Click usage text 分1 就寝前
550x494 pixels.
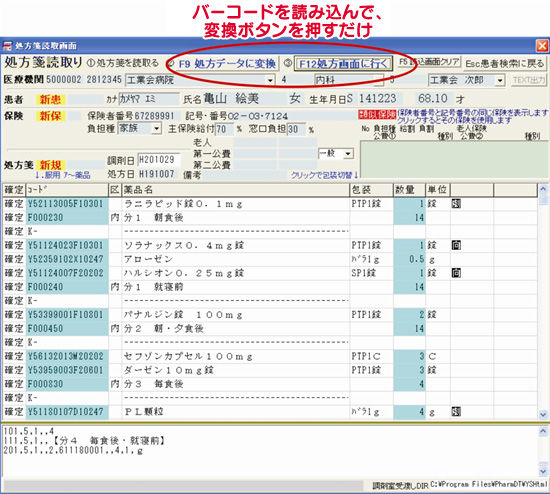click(x=154, y=287)
